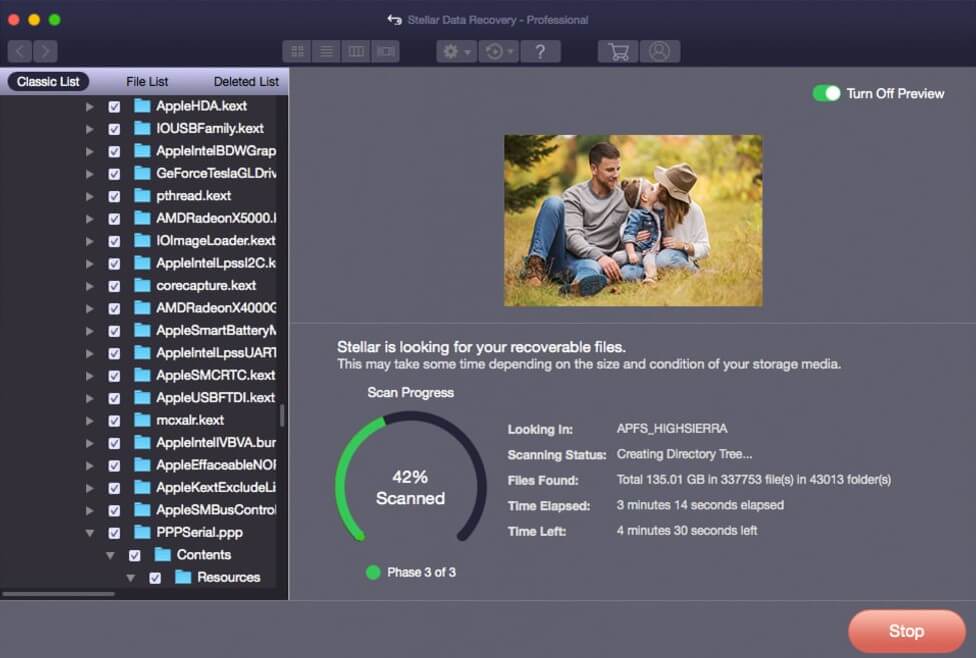Expand the AMDRadeonX5000 tree node

click(x=90, y=219)
